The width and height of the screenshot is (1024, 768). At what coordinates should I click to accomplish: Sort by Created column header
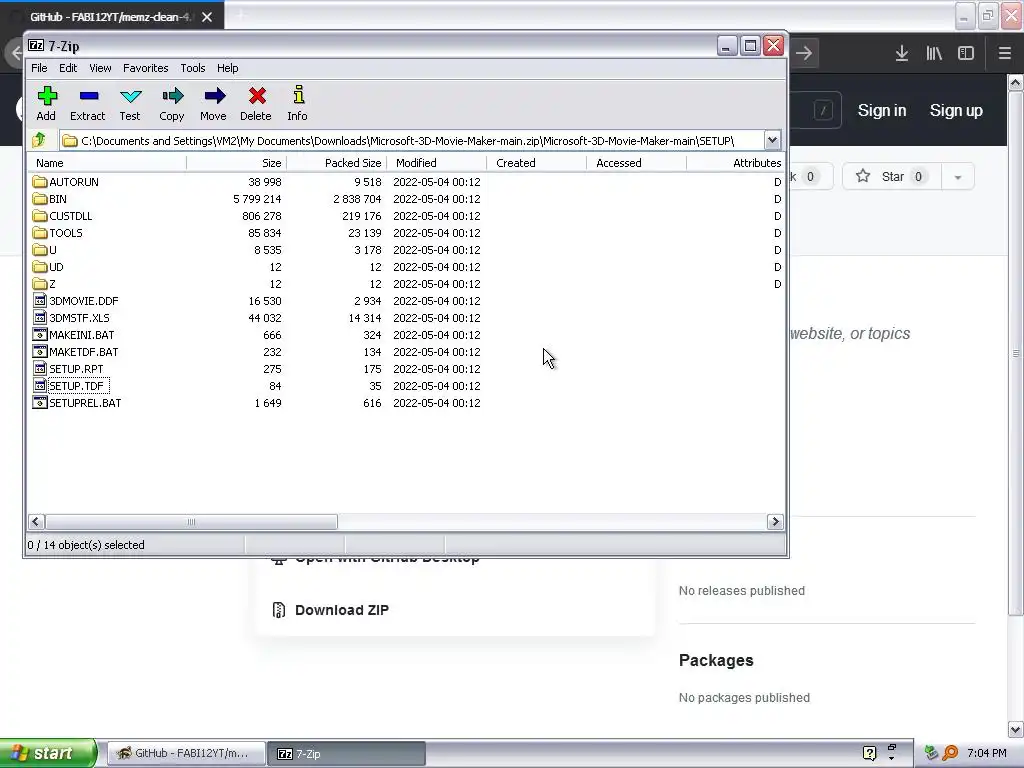click(536, 163)
